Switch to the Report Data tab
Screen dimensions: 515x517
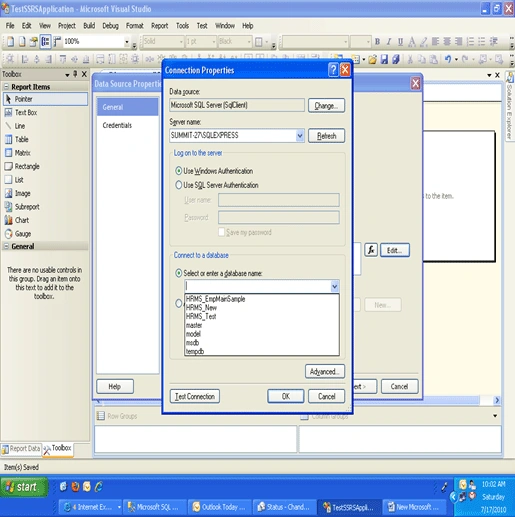(x=21, y=449)
